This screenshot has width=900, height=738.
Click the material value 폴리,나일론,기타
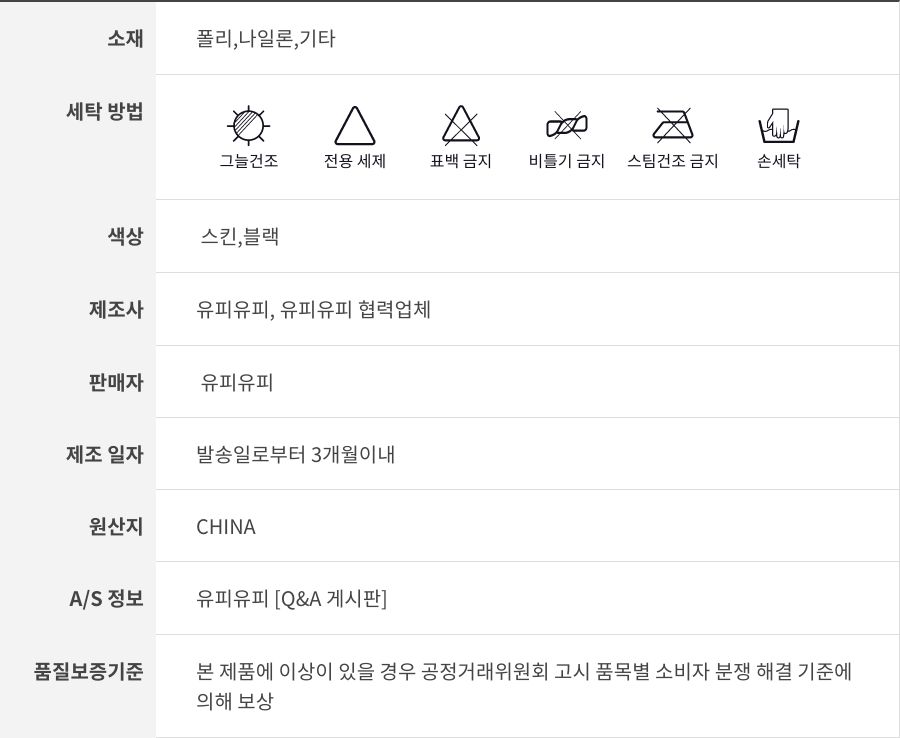click(x=266, y=39)
